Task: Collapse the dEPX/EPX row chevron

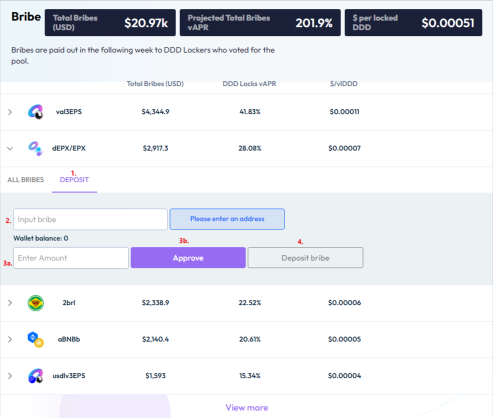Action: click(10, 148)
